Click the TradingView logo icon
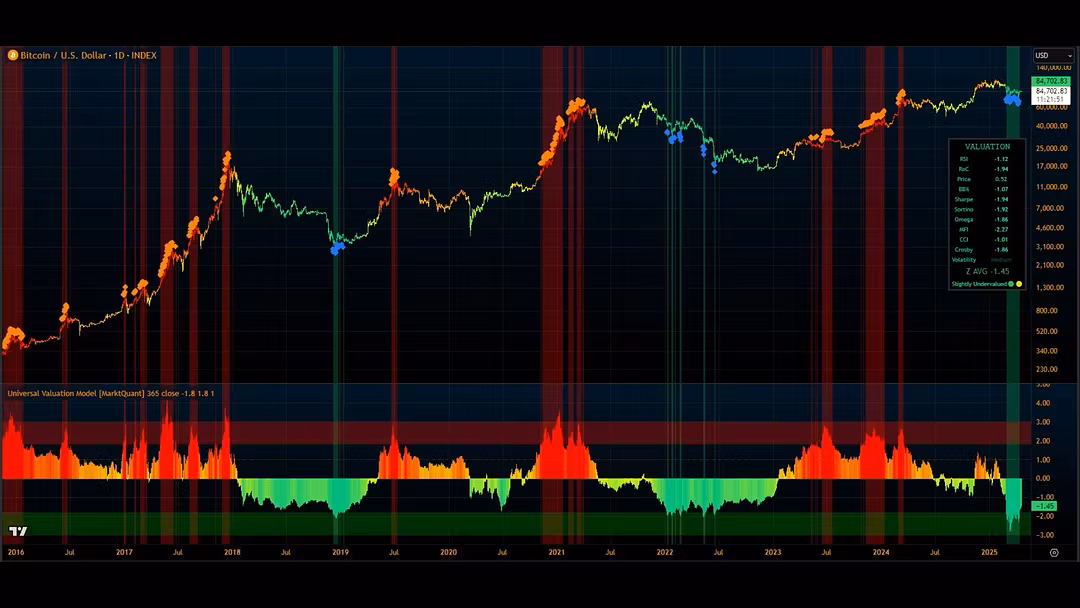The width and height of the screenshot is (1080, 608). coord(17,531)
